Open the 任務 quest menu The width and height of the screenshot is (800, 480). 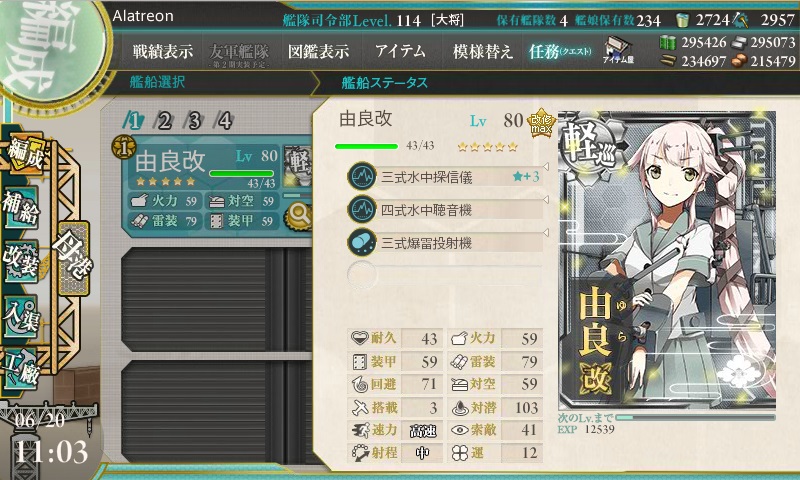pyautogui.click(x=560, y=52)
